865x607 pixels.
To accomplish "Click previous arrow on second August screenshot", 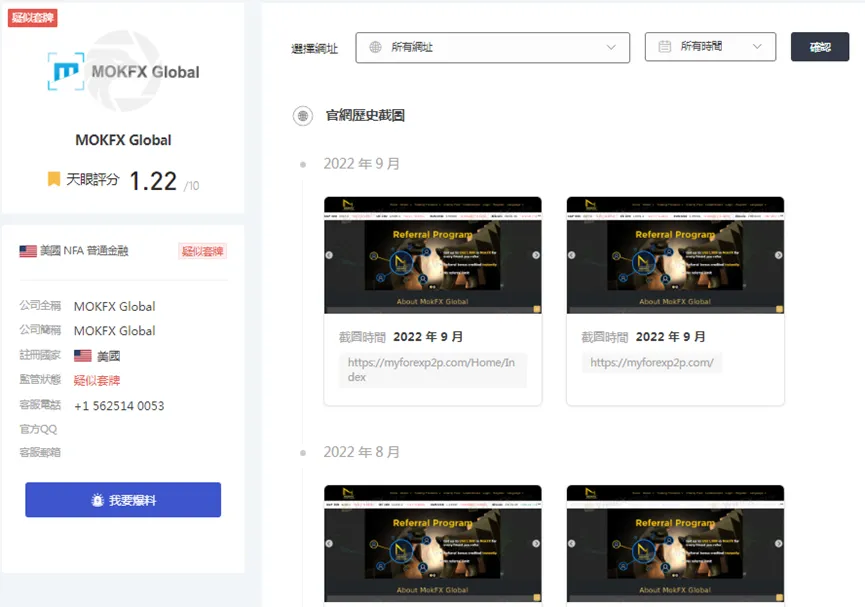I will [572, 544].
